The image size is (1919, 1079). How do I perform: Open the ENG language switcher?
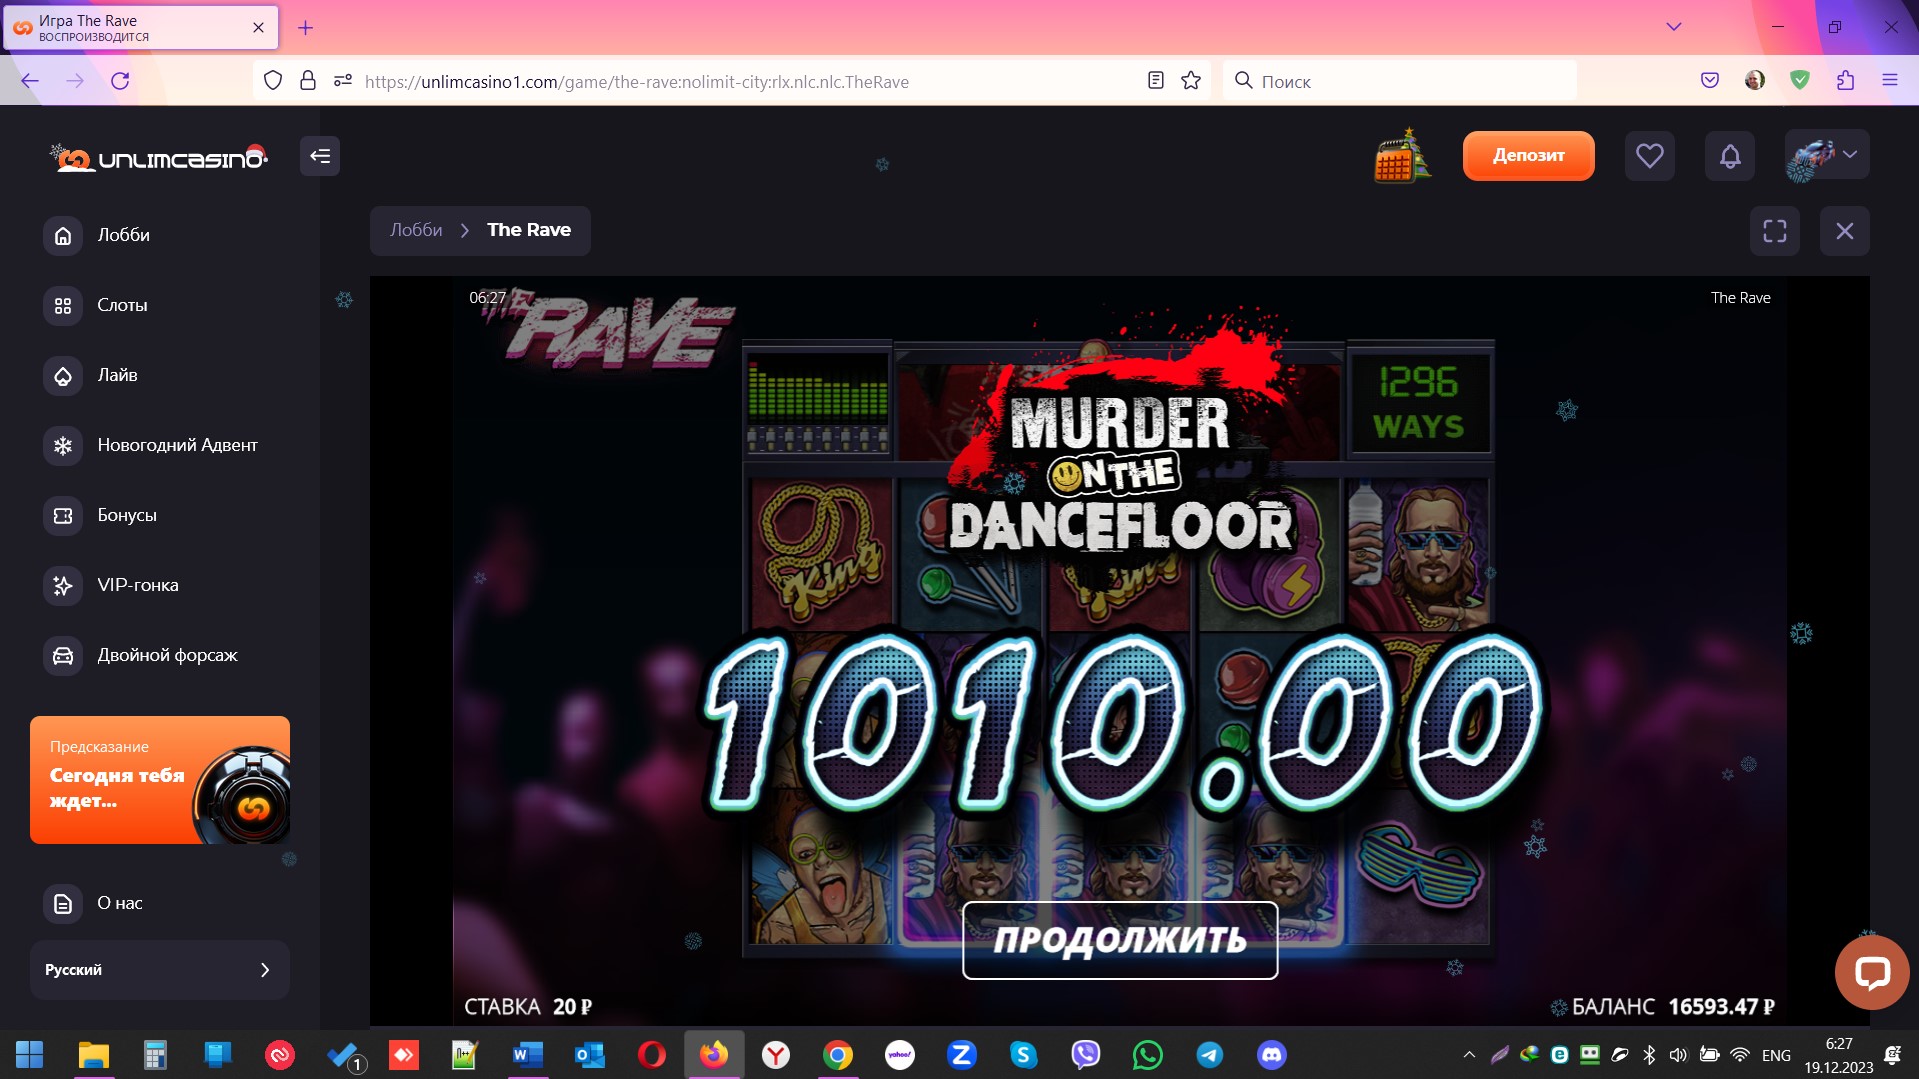(x=1776, y=1055)
